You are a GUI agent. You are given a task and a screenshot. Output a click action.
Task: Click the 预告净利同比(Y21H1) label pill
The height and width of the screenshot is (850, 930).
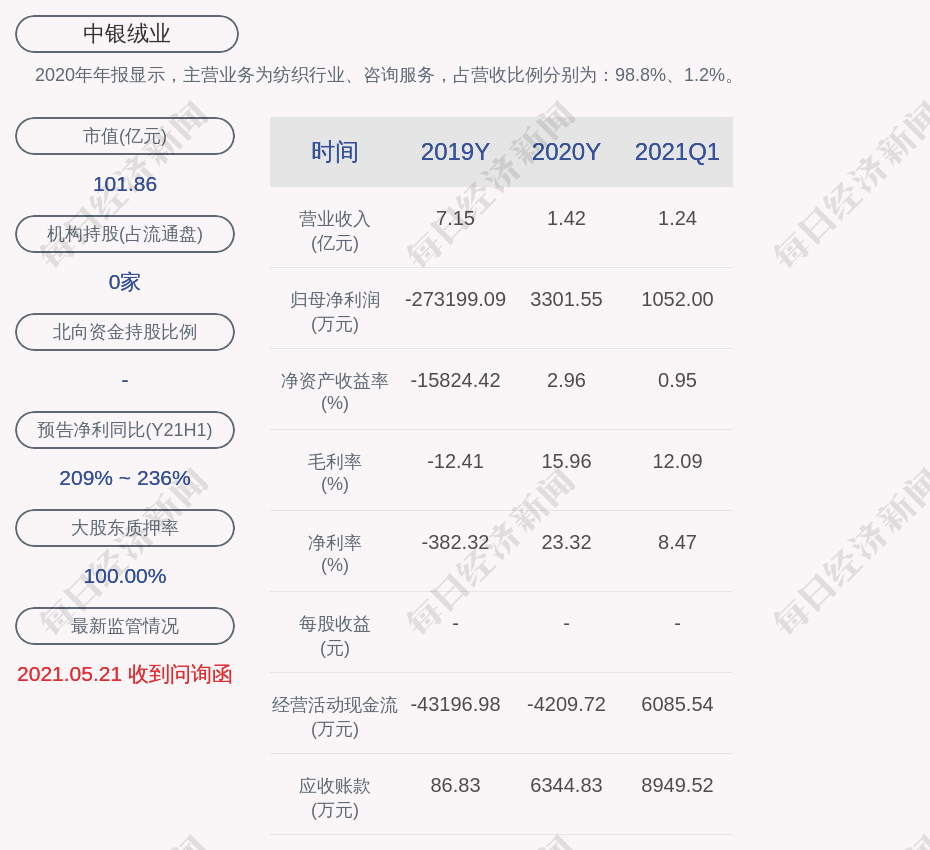125,429
